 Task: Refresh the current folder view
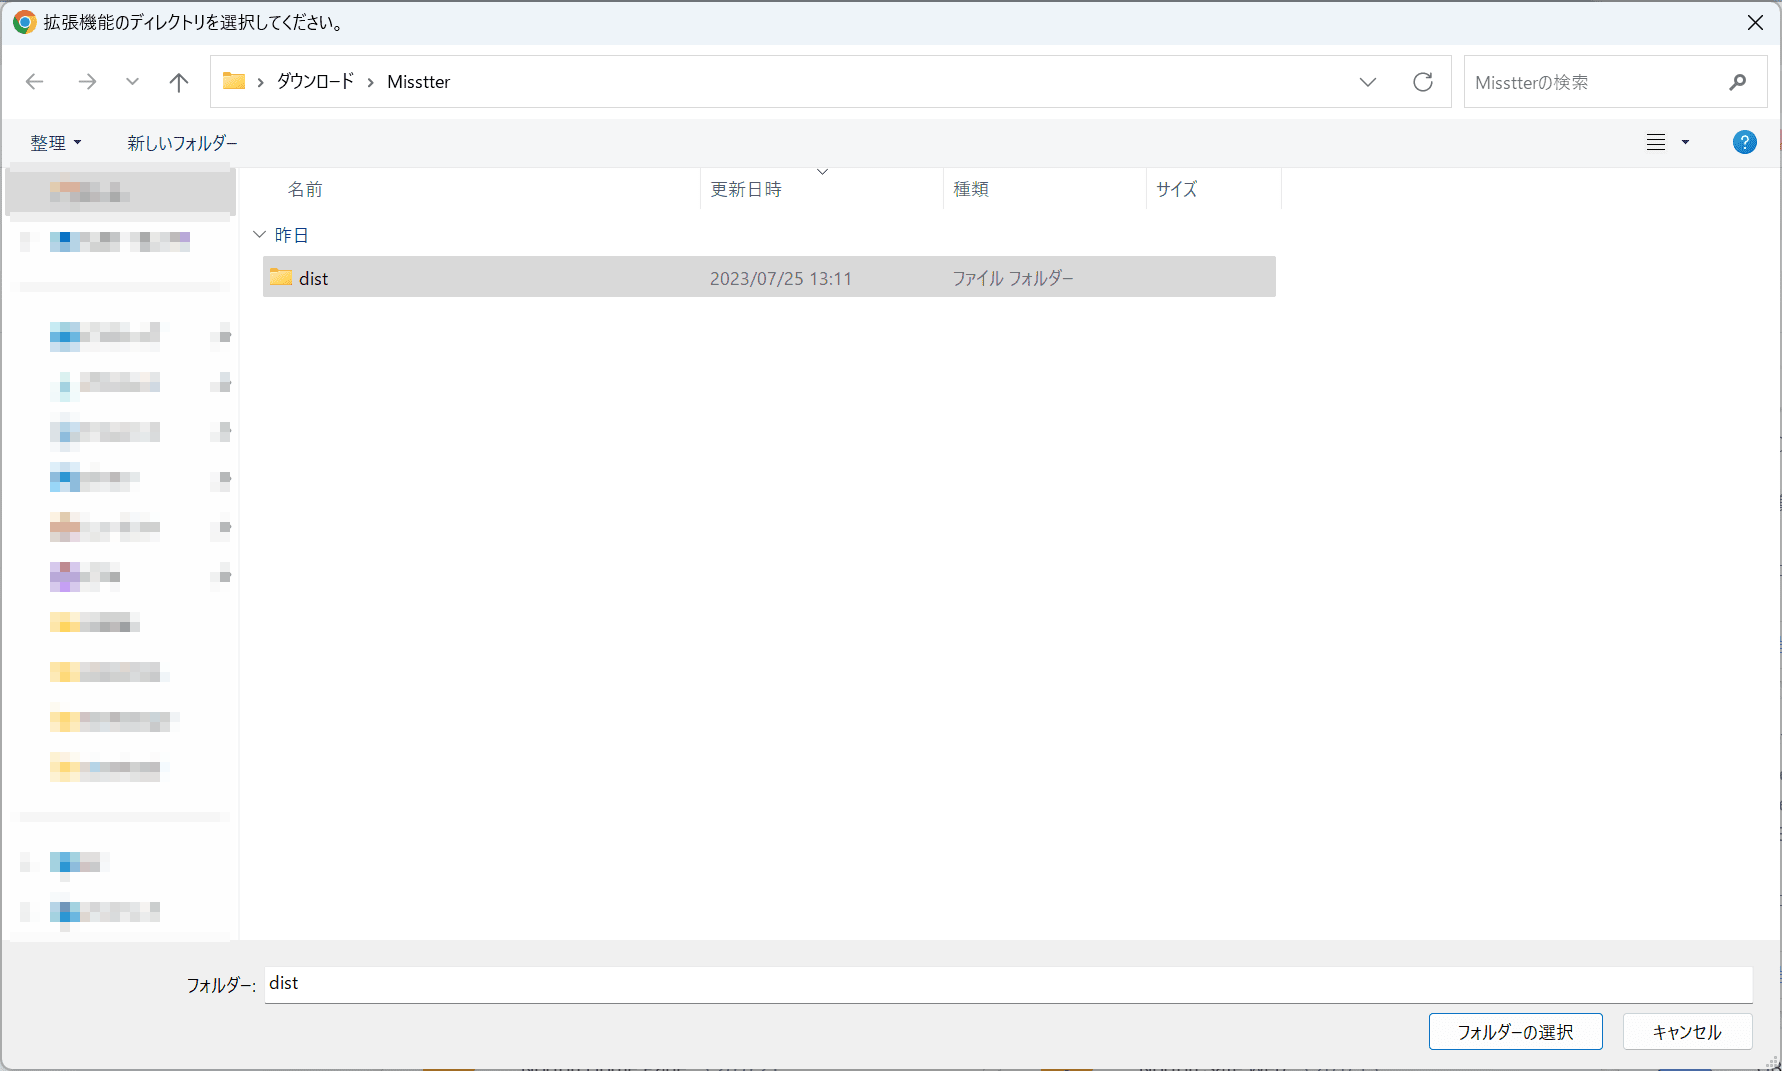coord(1423,81)
